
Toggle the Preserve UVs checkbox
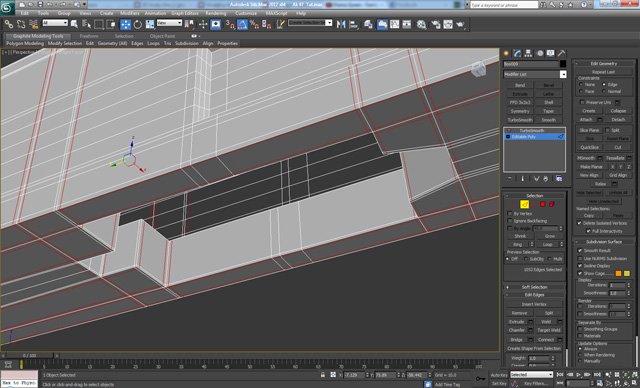click(x=582, y=102)
